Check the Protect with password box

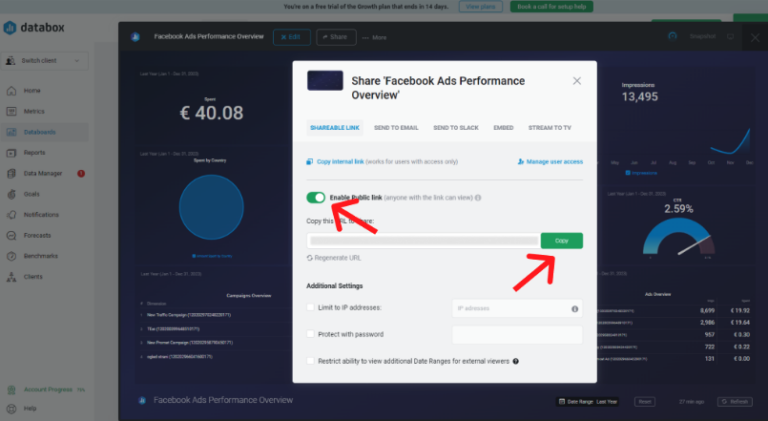(312, 334)
